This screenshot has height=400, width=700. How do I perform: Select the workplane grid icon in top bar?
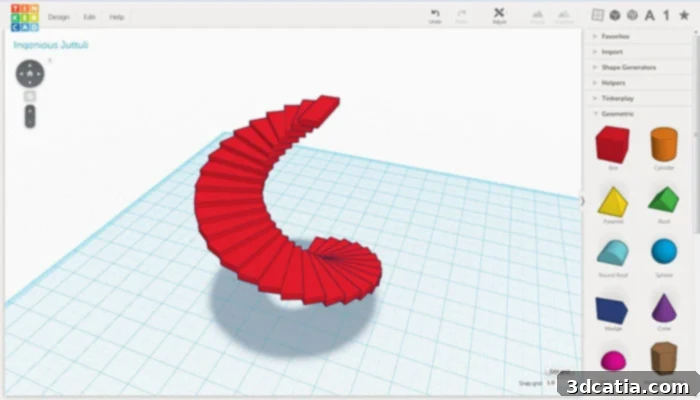pyautogui.click(x=597, y=15)
